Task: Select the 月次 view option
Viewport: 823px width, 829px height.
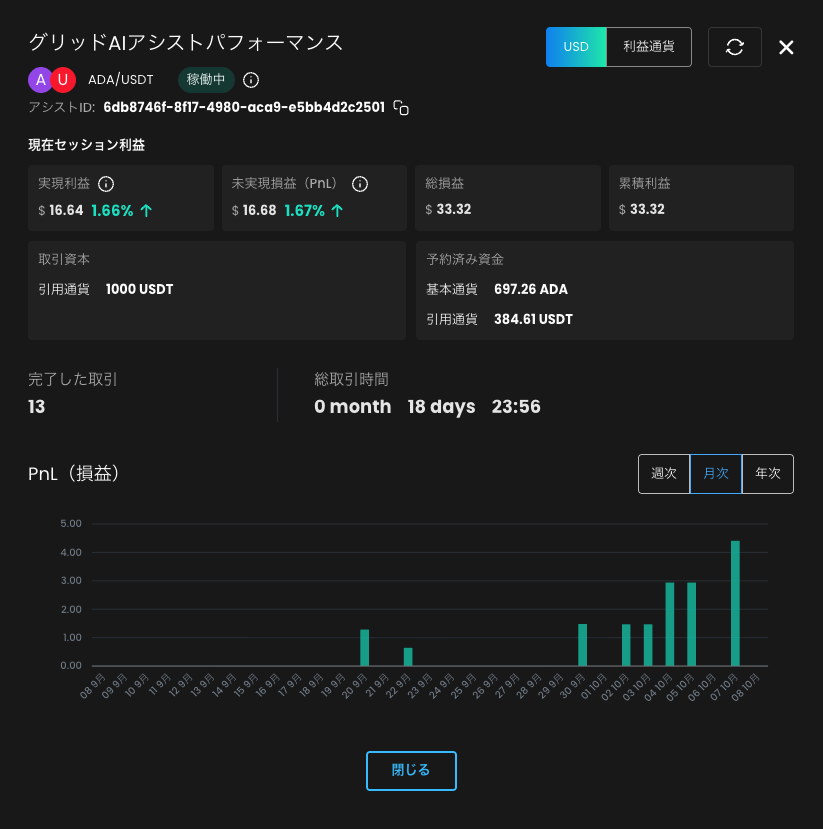Action: 716,473
